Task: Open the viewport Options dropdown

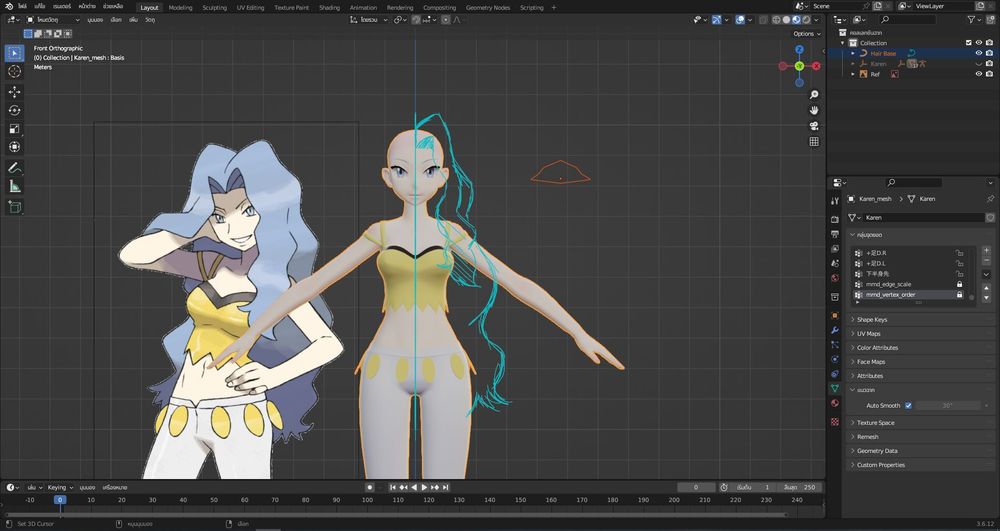Action: click(806, 34)
